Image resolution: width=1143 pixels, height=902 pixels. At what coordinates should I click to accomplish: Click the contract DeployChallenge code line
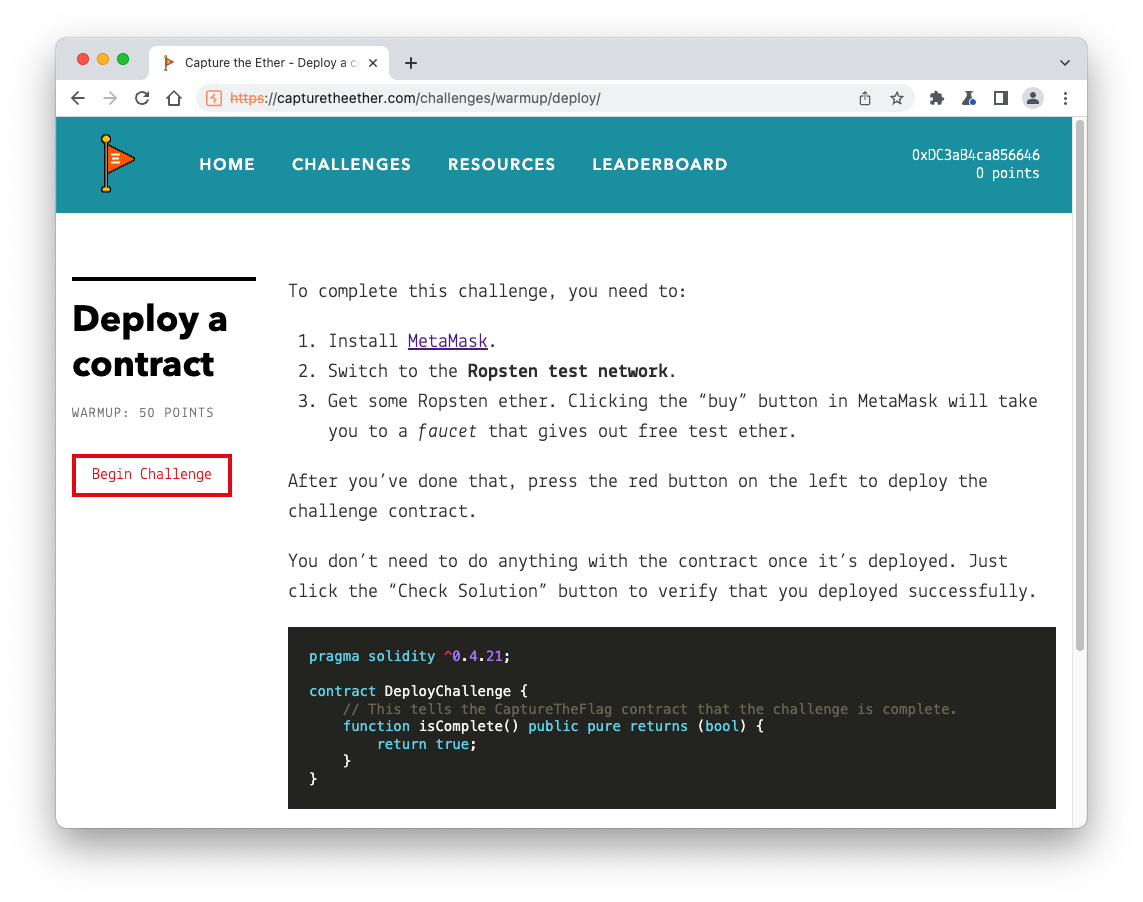(418, 691)
